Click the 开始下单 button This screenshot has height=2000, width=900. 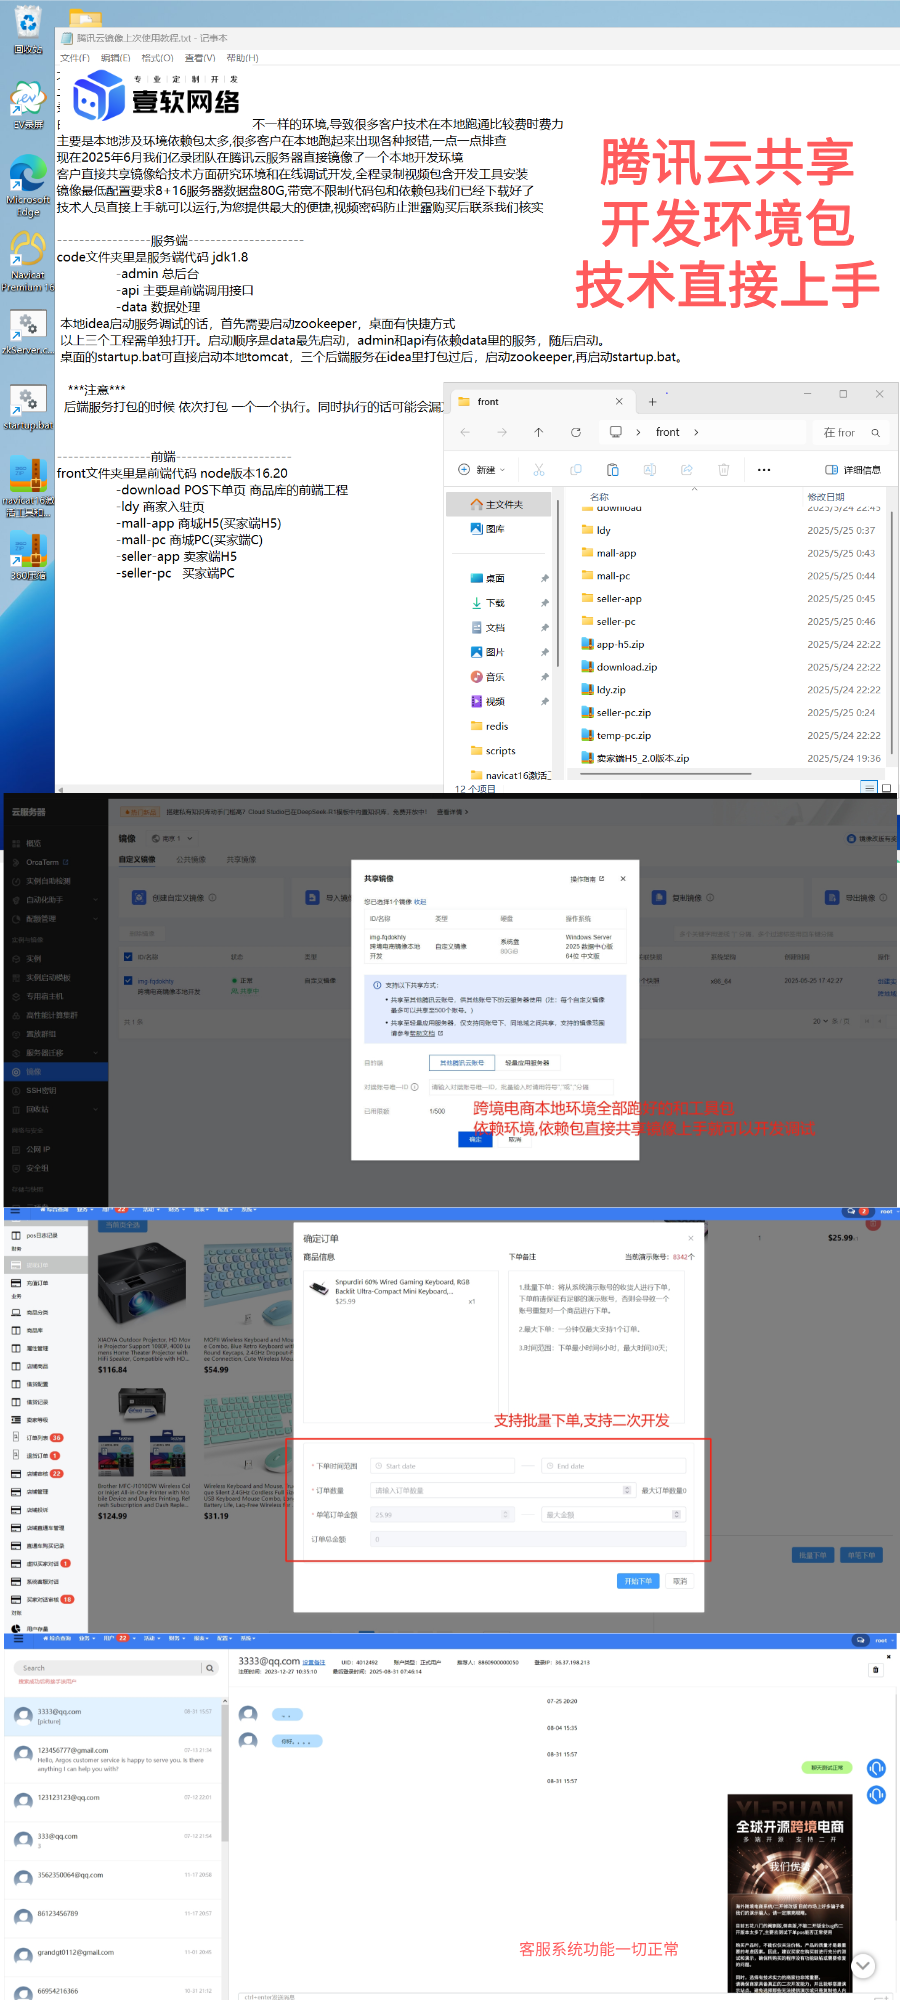[637, 1581]
